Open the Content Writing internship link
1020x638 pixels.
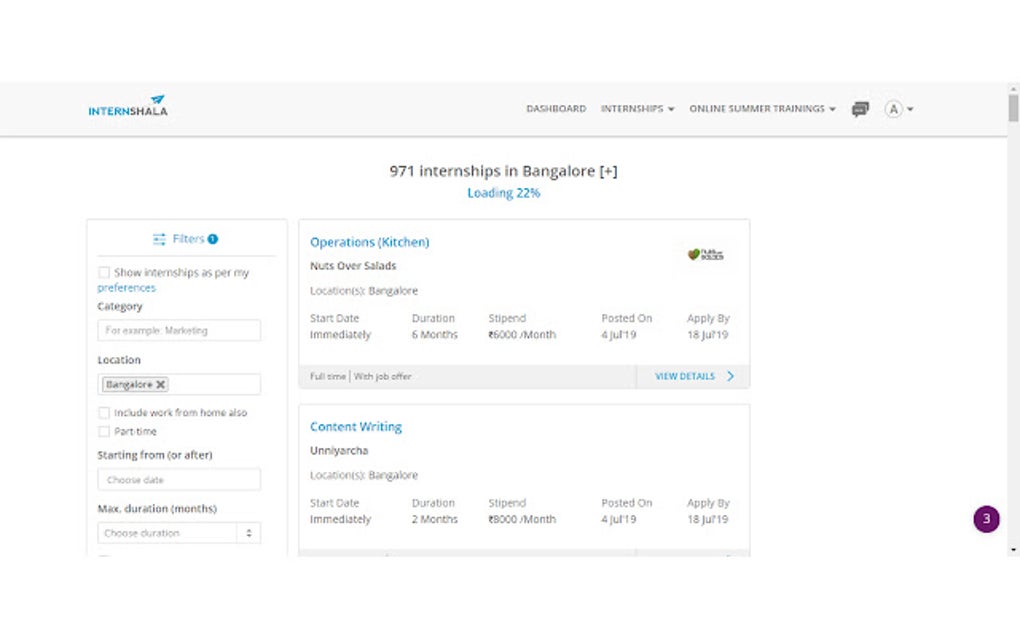[x=356, y=427]
